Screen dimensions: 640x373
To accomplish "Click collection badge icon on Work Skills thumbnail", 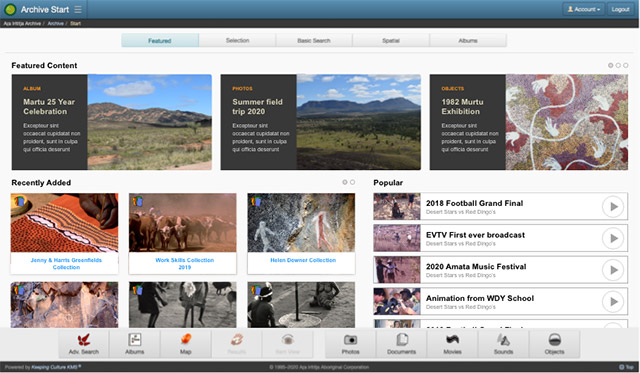I will tap(137, 201).
